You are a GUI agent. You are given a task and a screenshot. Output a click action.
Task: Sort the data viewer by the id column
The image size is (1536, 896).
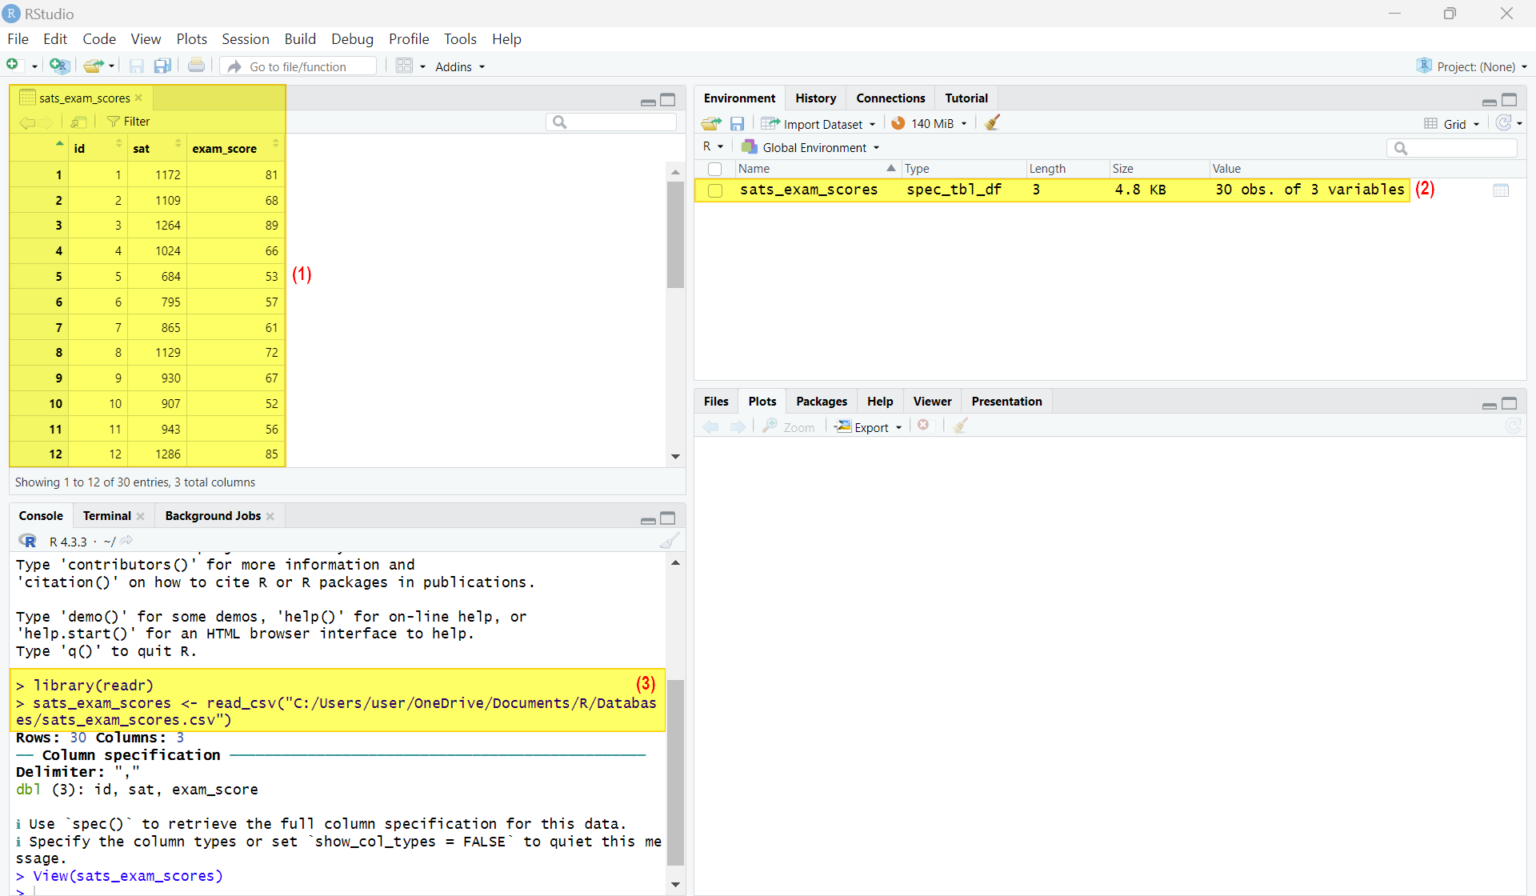79,148
